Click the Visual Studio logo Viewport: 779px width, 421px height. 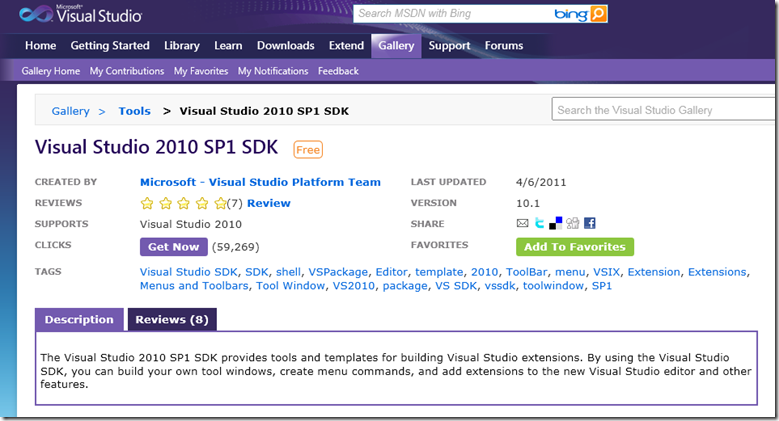[x=81, y=14]
